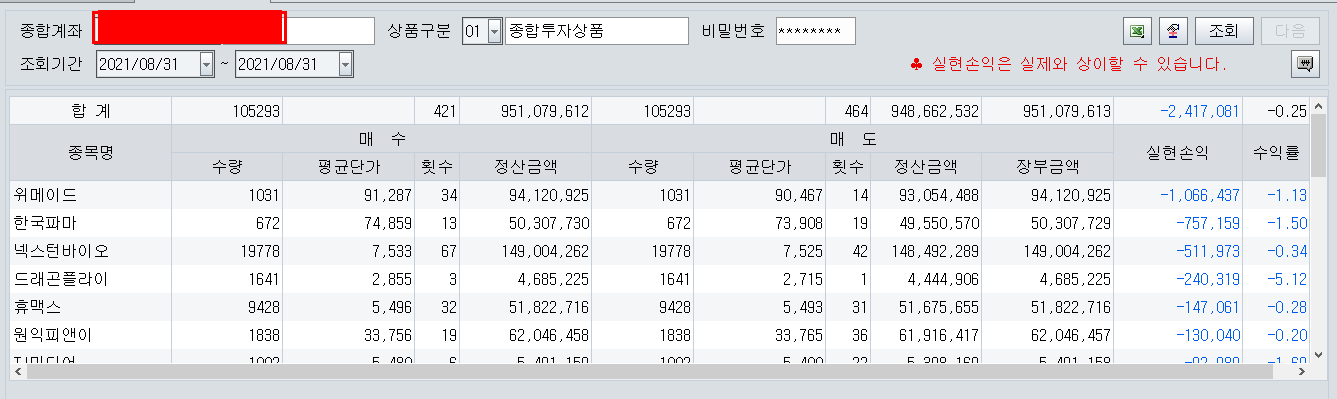The width and height of the screenshot is (1337, 399).
Task: Click the 실현손익 column header
Action: 1178,152
